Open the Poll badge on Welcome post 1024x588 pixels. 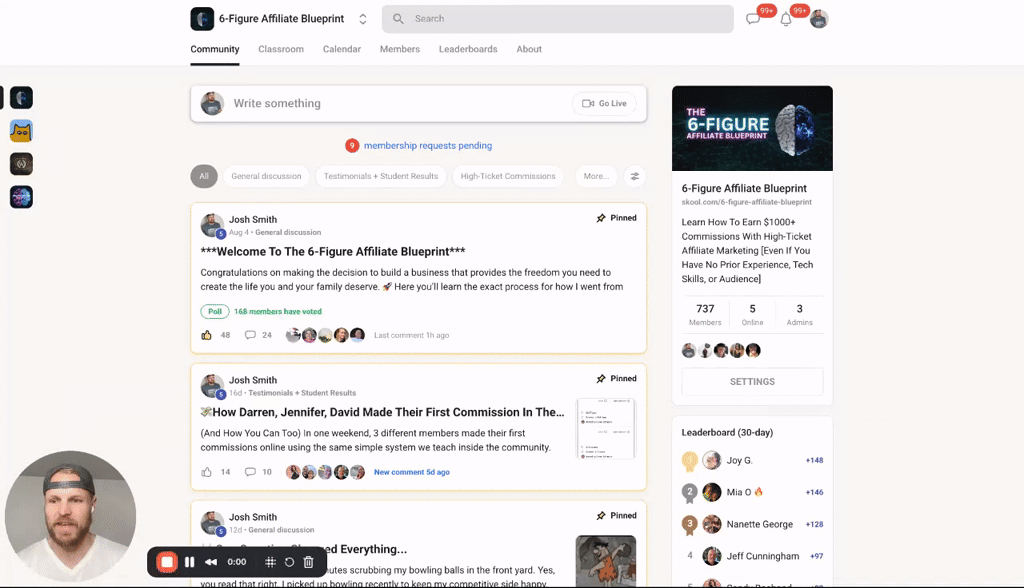coord(215,312)
